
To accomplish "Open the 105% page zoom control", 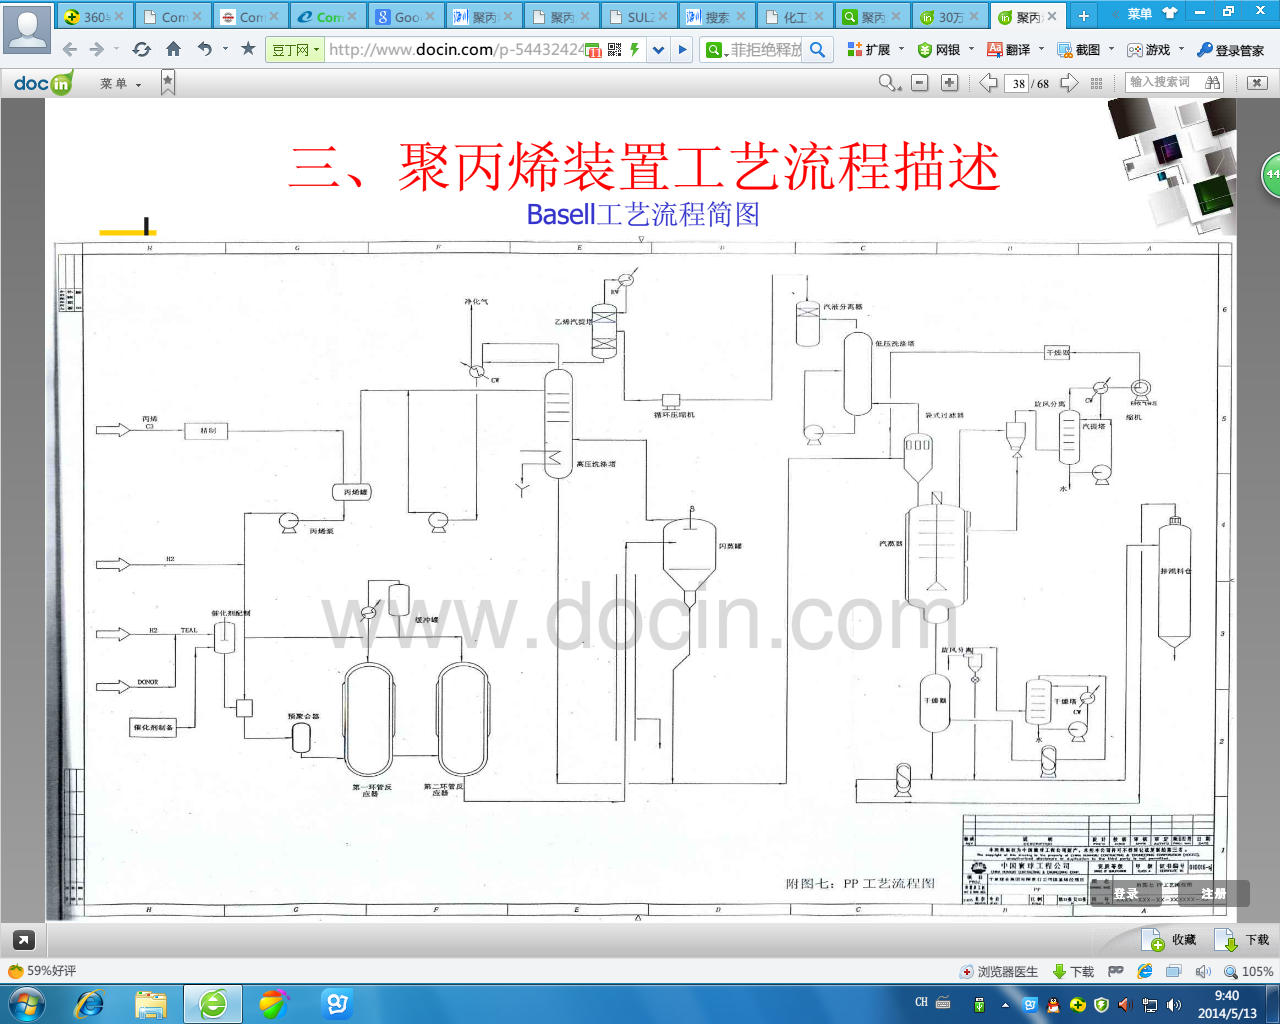I will [x=1249, y=971].
